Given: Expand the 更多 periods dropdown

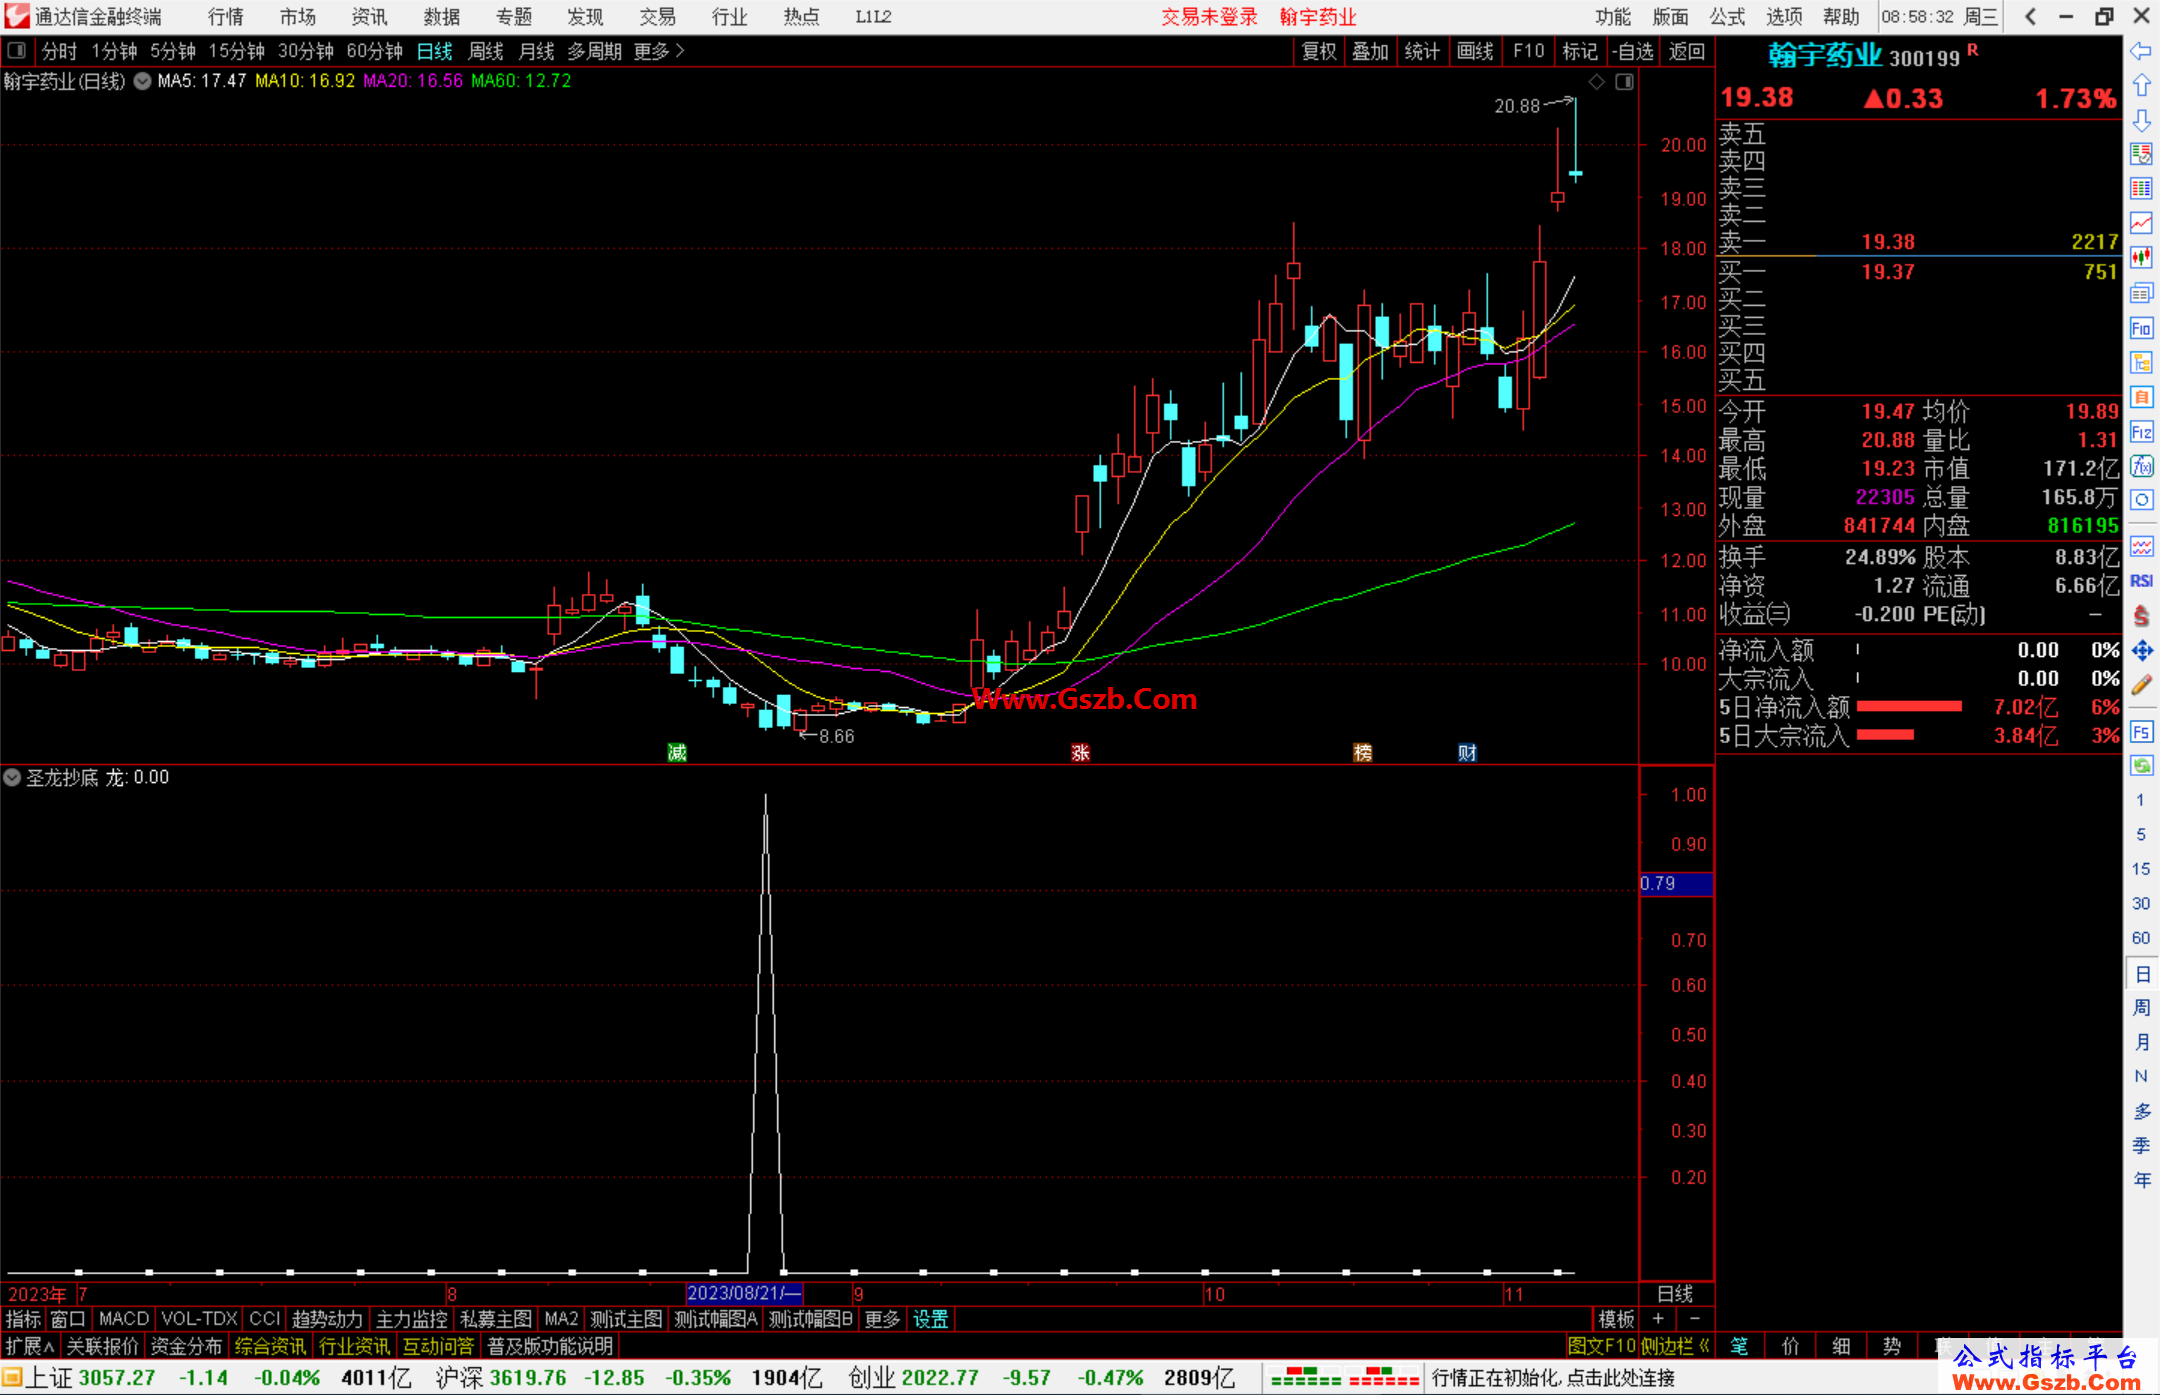Looking at the screenshot, I should [x=659, y=51].
